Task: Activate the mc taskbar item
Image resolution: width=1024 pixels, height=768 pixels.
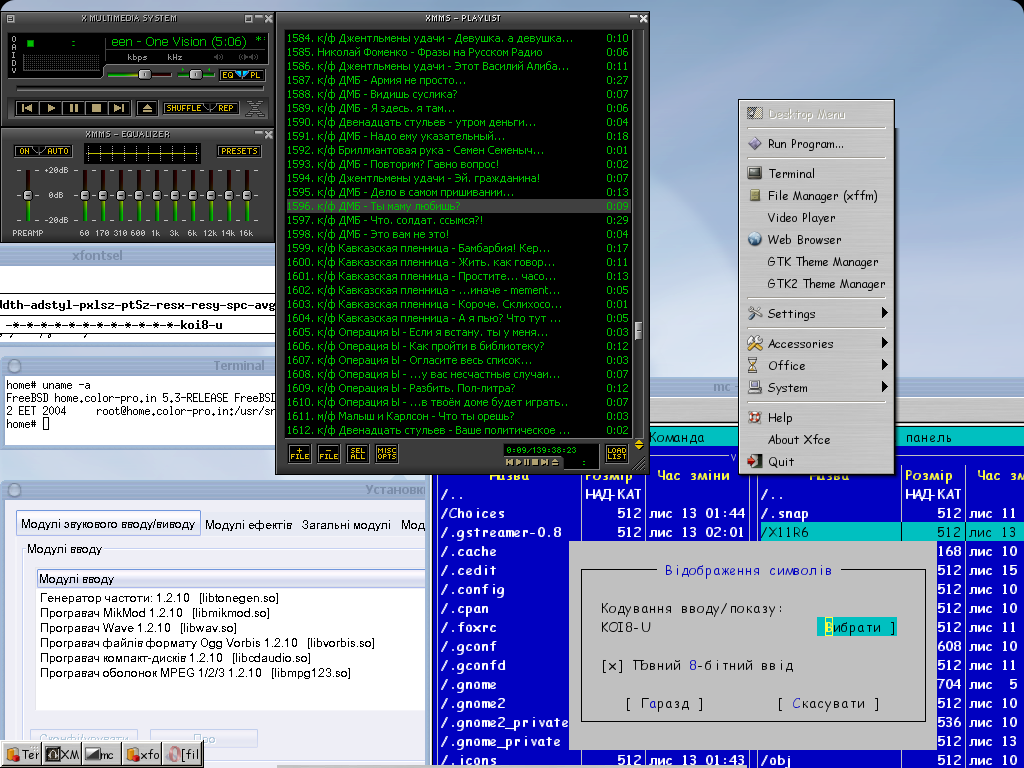Action: [101, 755]
